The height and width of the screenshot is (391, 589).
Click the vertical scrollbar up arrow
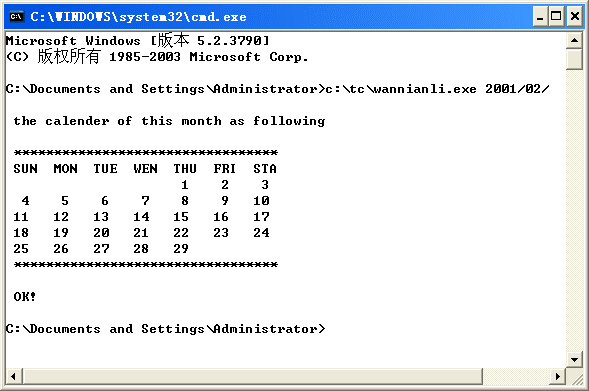point(574,40)
